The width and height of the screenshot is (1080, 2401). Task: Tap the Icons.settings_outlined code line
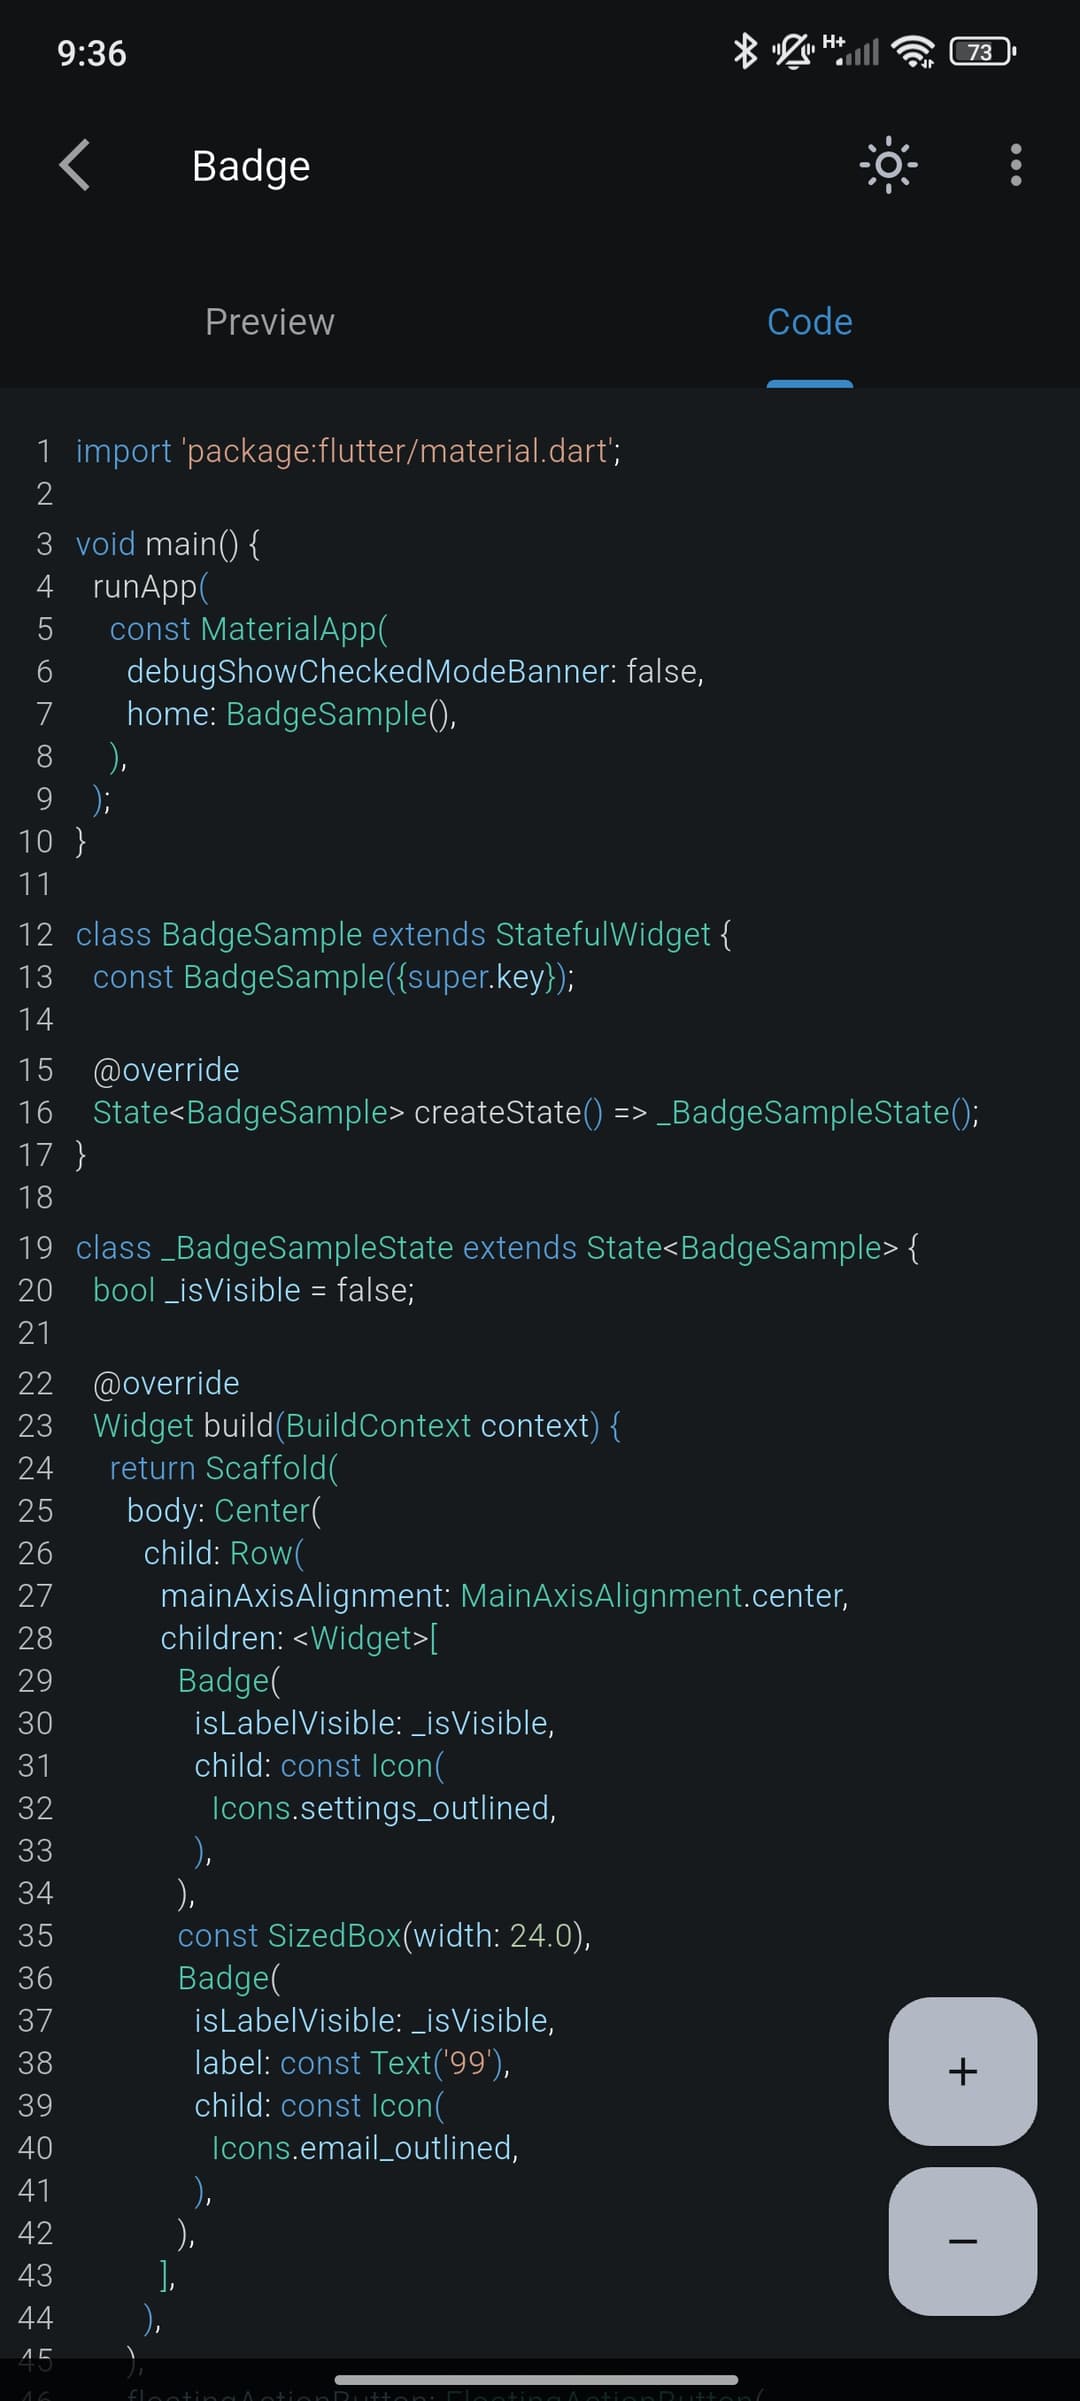pyautogui.click(x=383, y=1808)
